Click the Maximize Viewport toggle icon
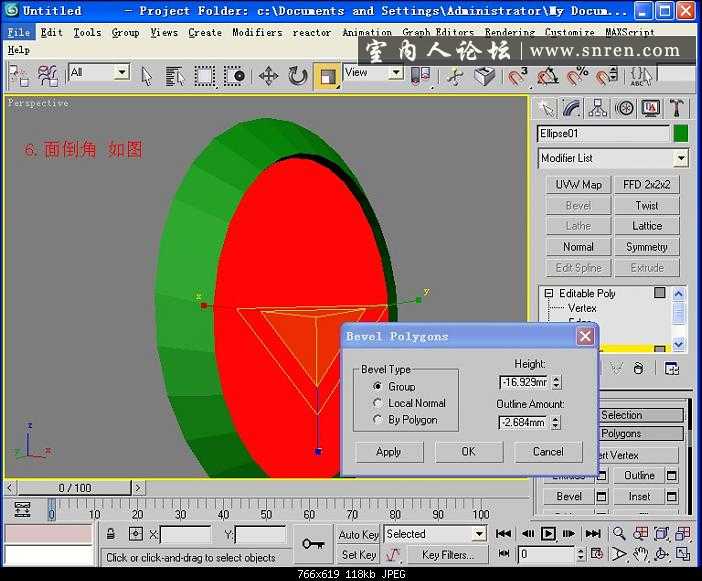The height and width of the screenshot is (581, 702). [683, 554]
